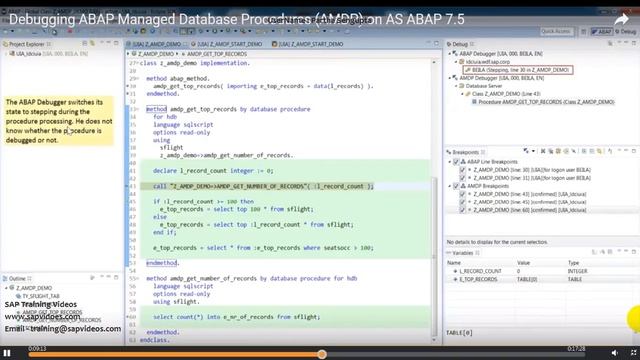Click the Z_AMDP_DEMO breadcrumb item
The width and height of the screenshot is (640, 360).
click(x=152, y=54)
